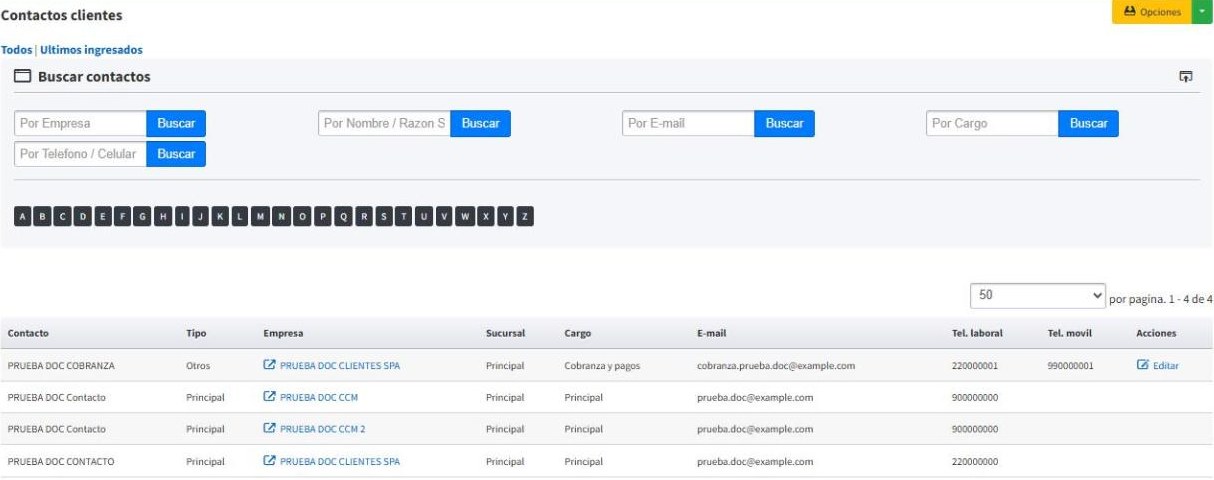Open the Ultimos ingresados filter
Viewport: 1214px width, 480px height.
(91, 49)
